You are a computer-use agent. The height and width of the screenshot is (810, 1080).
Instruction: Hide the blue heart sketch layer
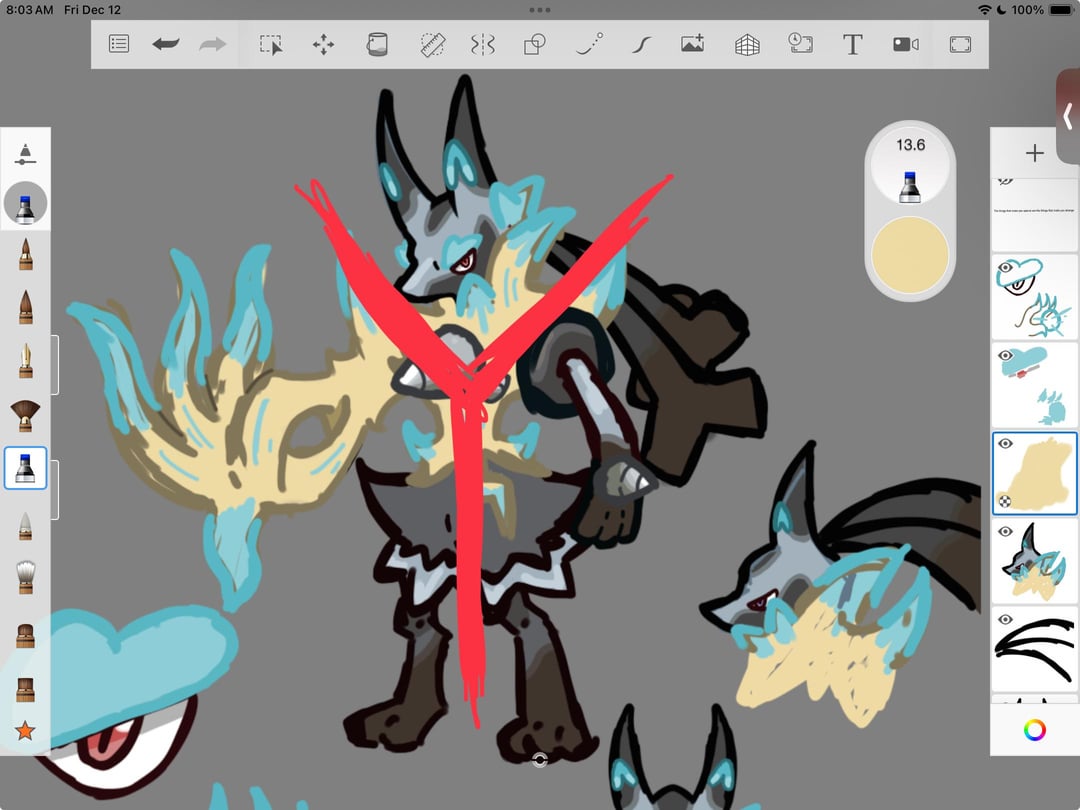click(1005, 354)
